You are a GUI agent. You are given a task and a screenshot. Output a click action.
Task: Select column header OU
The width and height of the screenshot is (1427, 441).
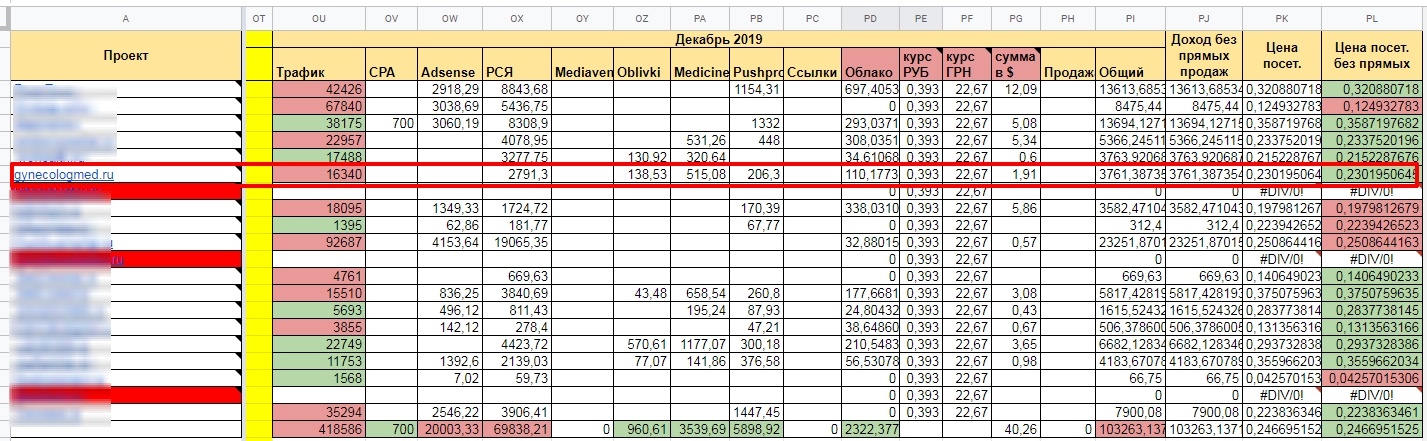point(319,19)
